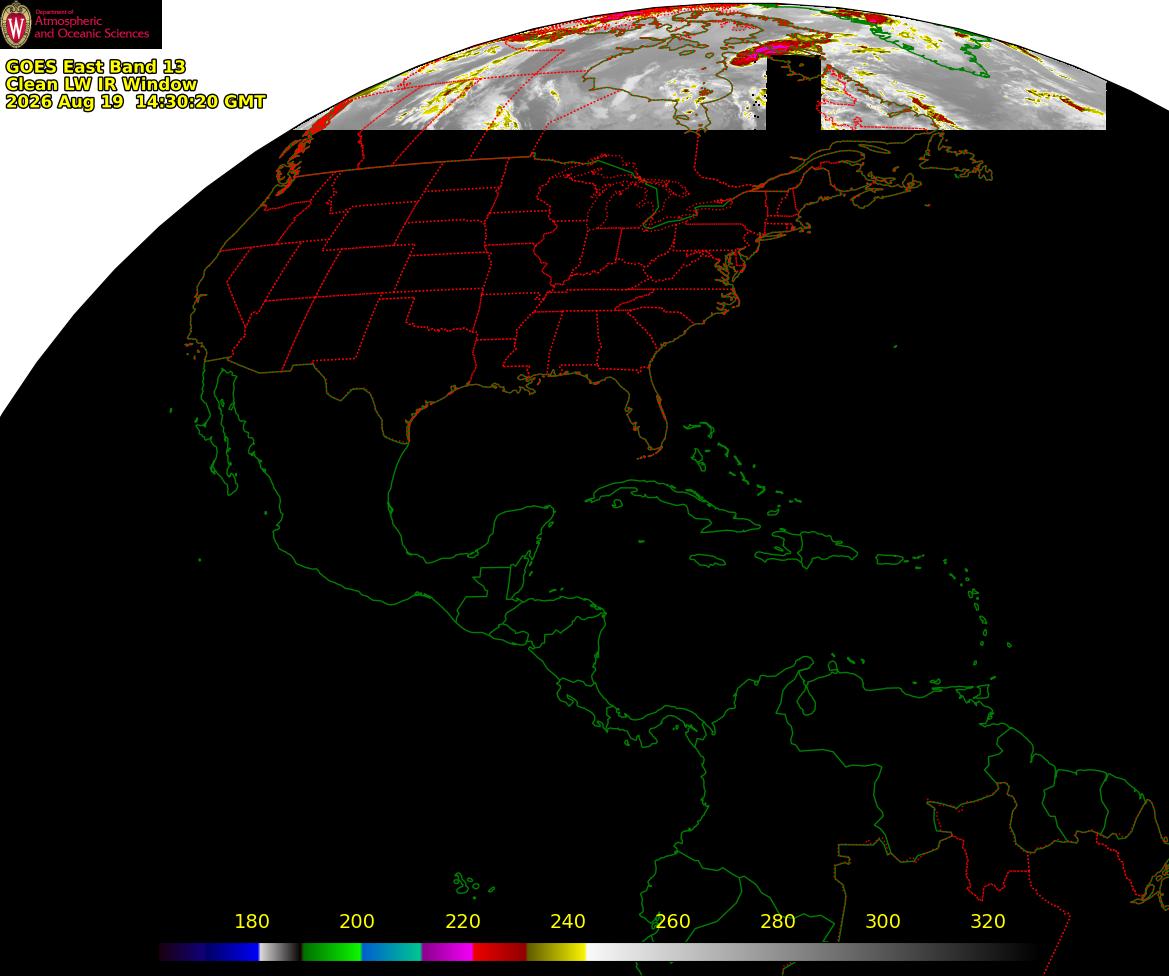Click the yellow segment of the color bar
Screen dimensions: 1169x976
(x=556, y=952)
